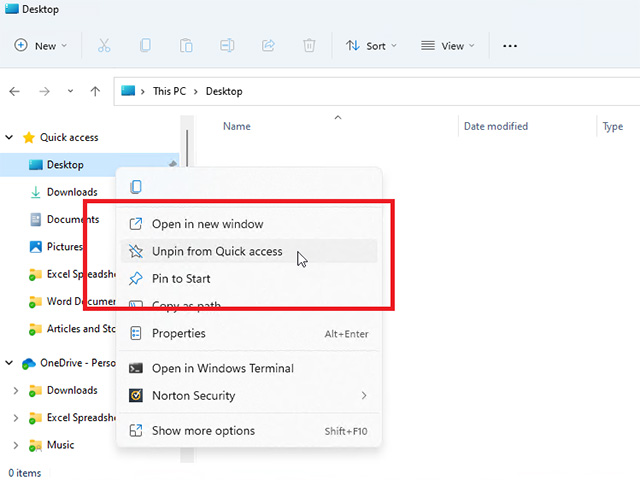Click the Rename icon in the toolbar

[x=227, y=45]
